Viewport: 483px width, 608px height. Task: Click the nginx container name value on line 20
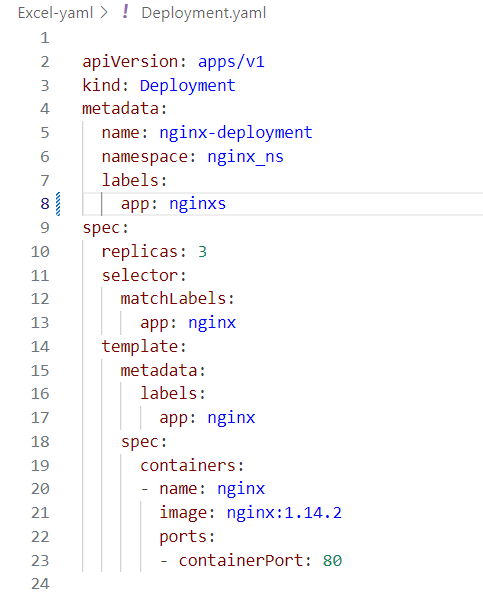click(241, 489)
